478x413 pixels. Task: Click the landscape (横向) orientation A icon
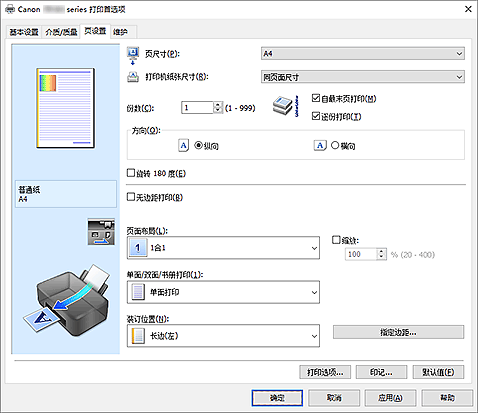click(x=320, y=145)
